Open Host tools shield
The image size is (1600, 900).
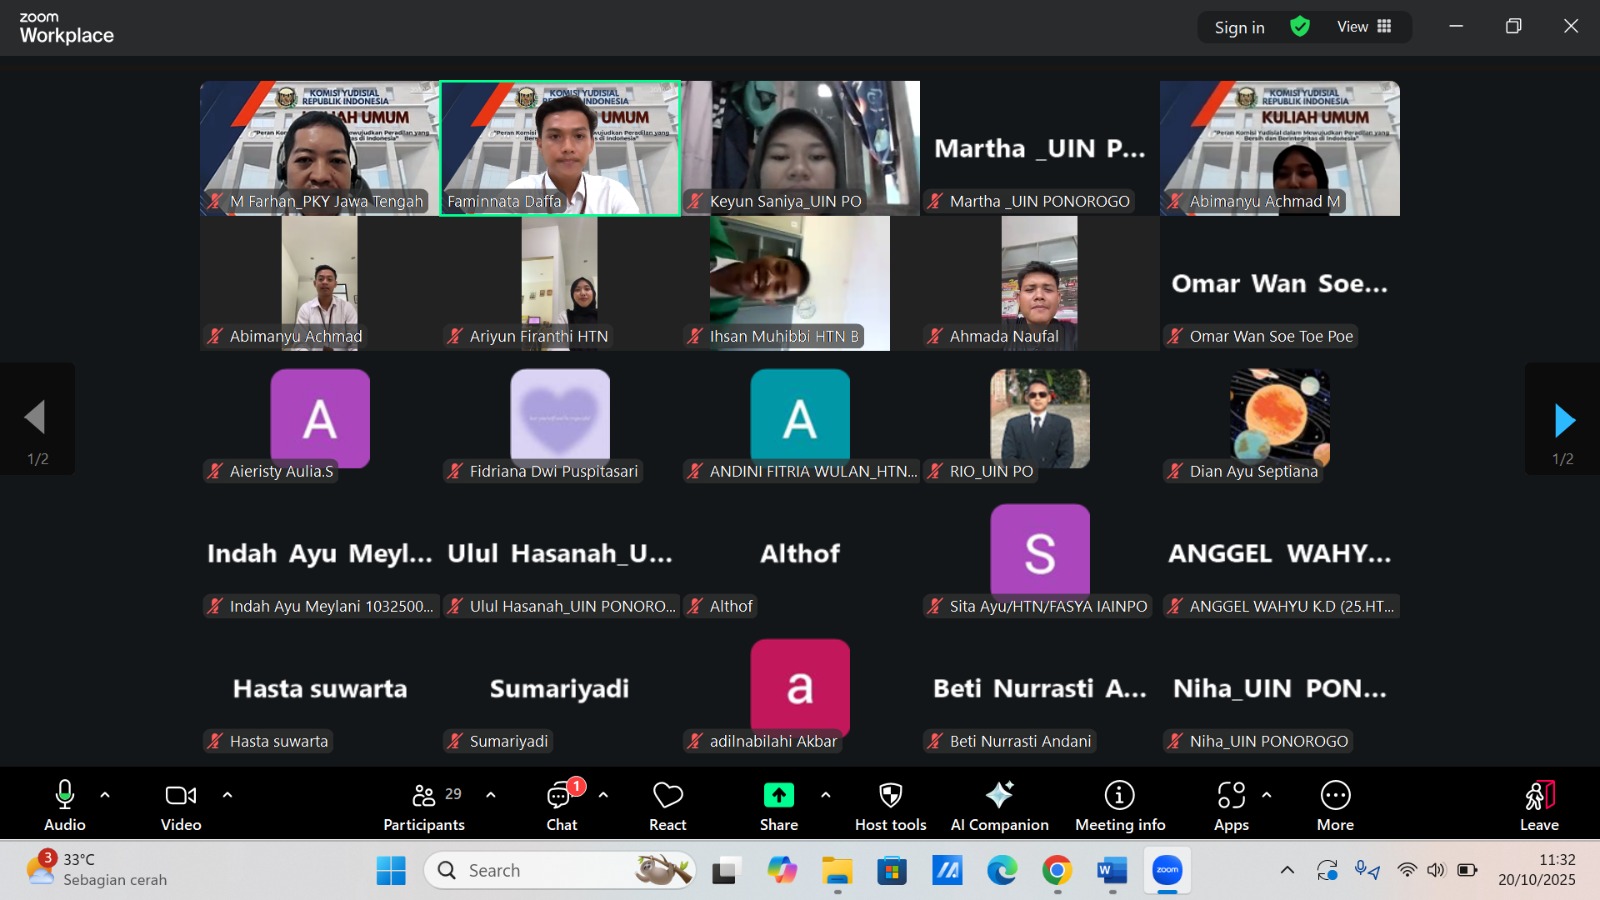(x=890, y=806)
